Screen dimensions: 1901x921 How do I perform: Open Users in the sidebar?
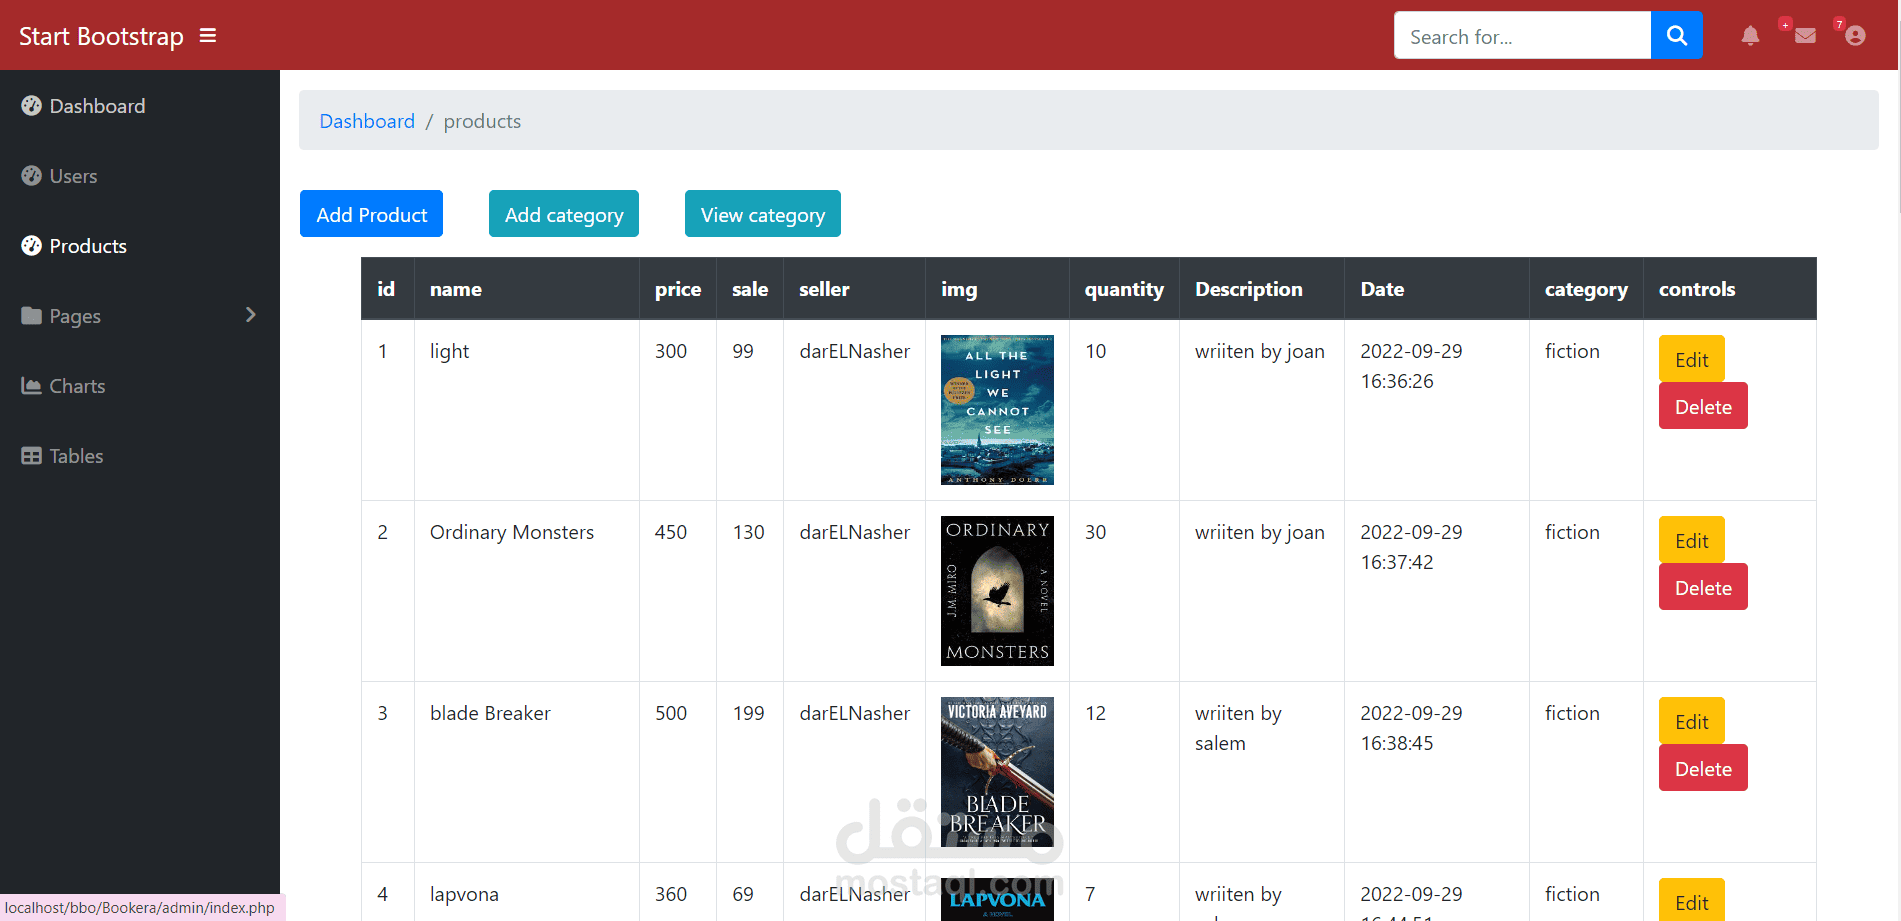(140, 175)
